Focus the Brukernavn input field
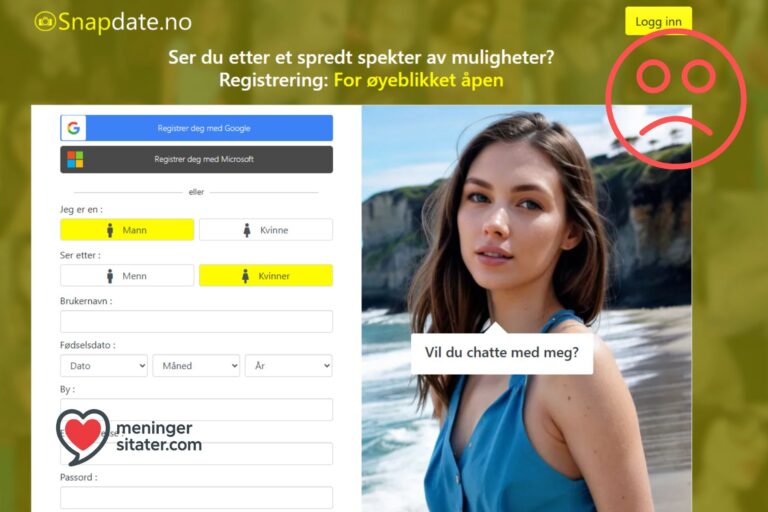 tap(196, 321)
